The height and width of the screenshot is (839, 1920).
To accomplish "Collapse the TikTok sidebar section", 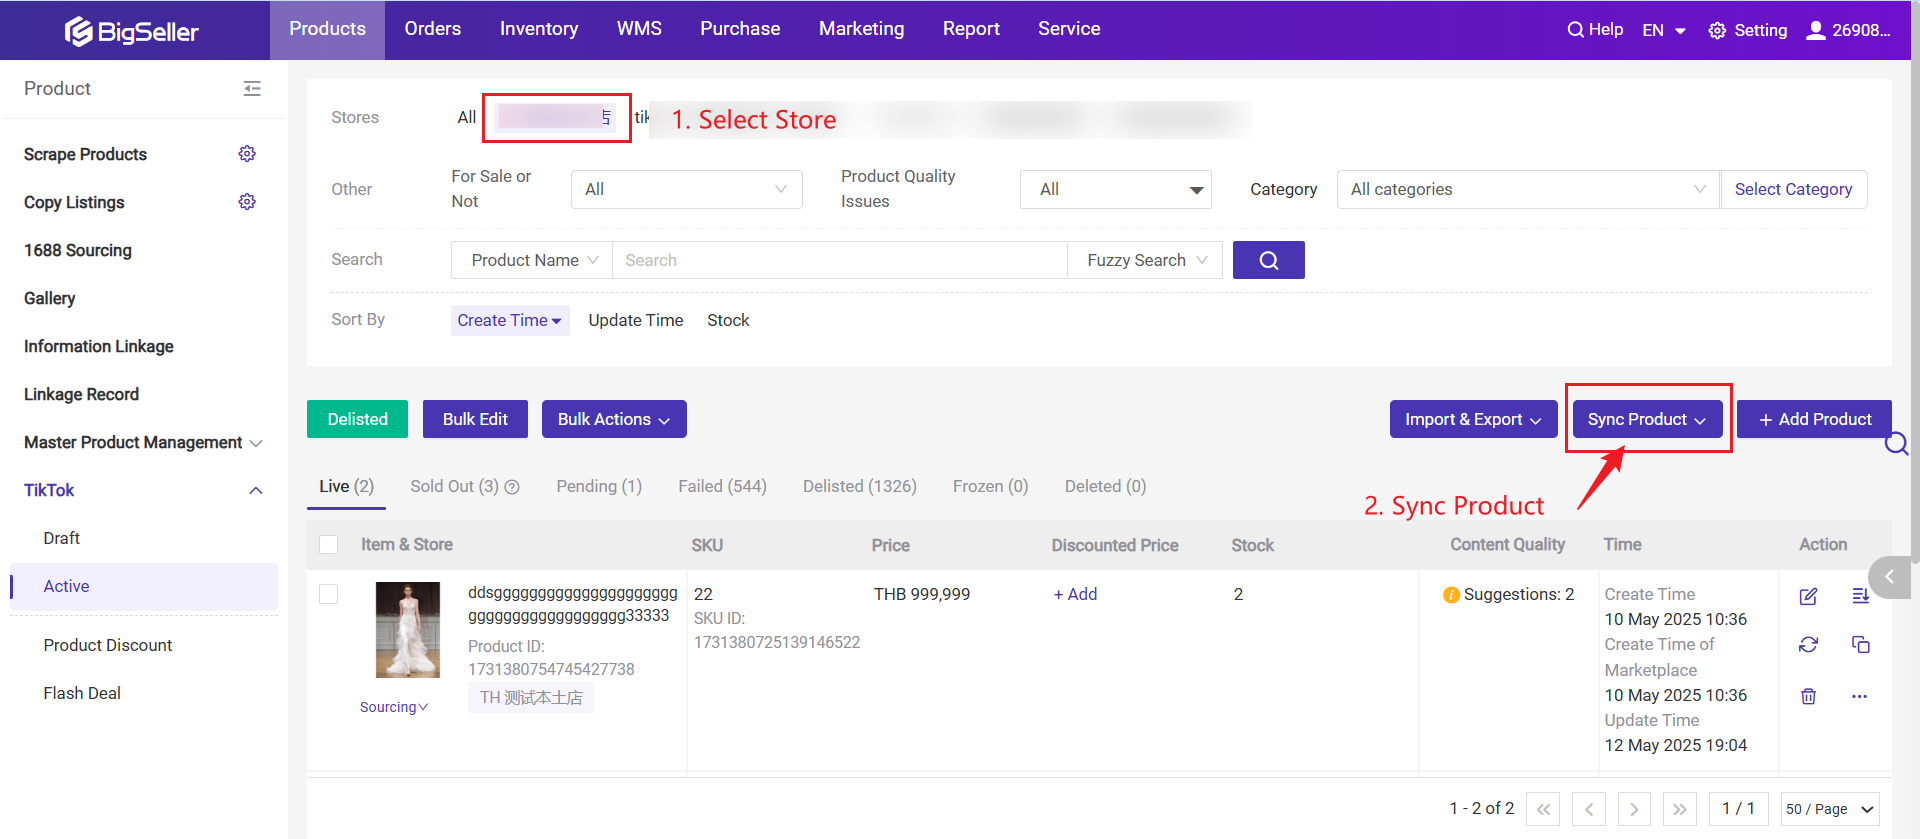I will [x=255, y=490].
